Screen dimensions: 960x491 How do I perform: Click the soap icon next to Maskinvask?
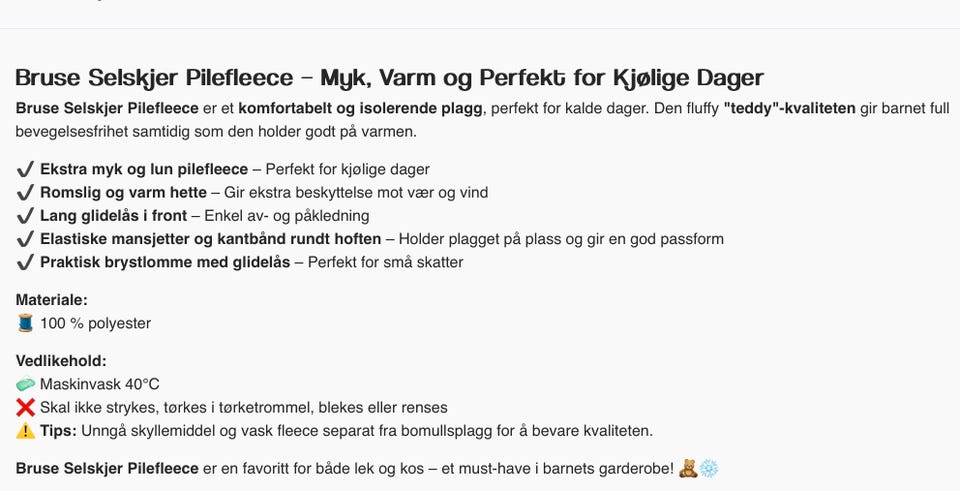pyautogui.click(x=25, y=384)
